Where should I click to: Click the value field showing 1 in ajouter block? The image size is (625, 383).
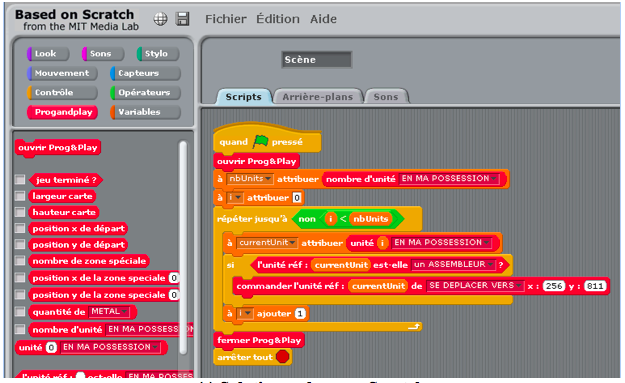pos(300,314)
